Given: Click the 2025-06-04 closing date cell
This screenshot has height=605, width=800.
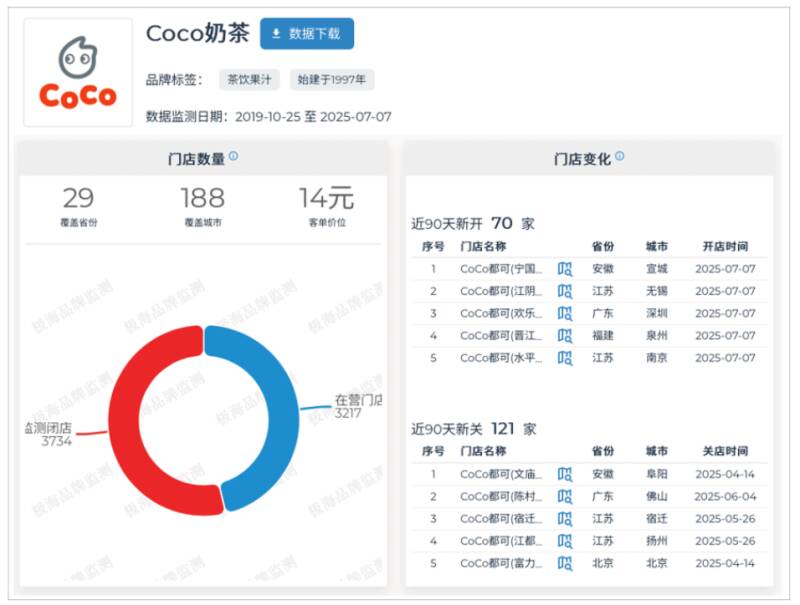Looking at the screenshot, I should 725,496.
